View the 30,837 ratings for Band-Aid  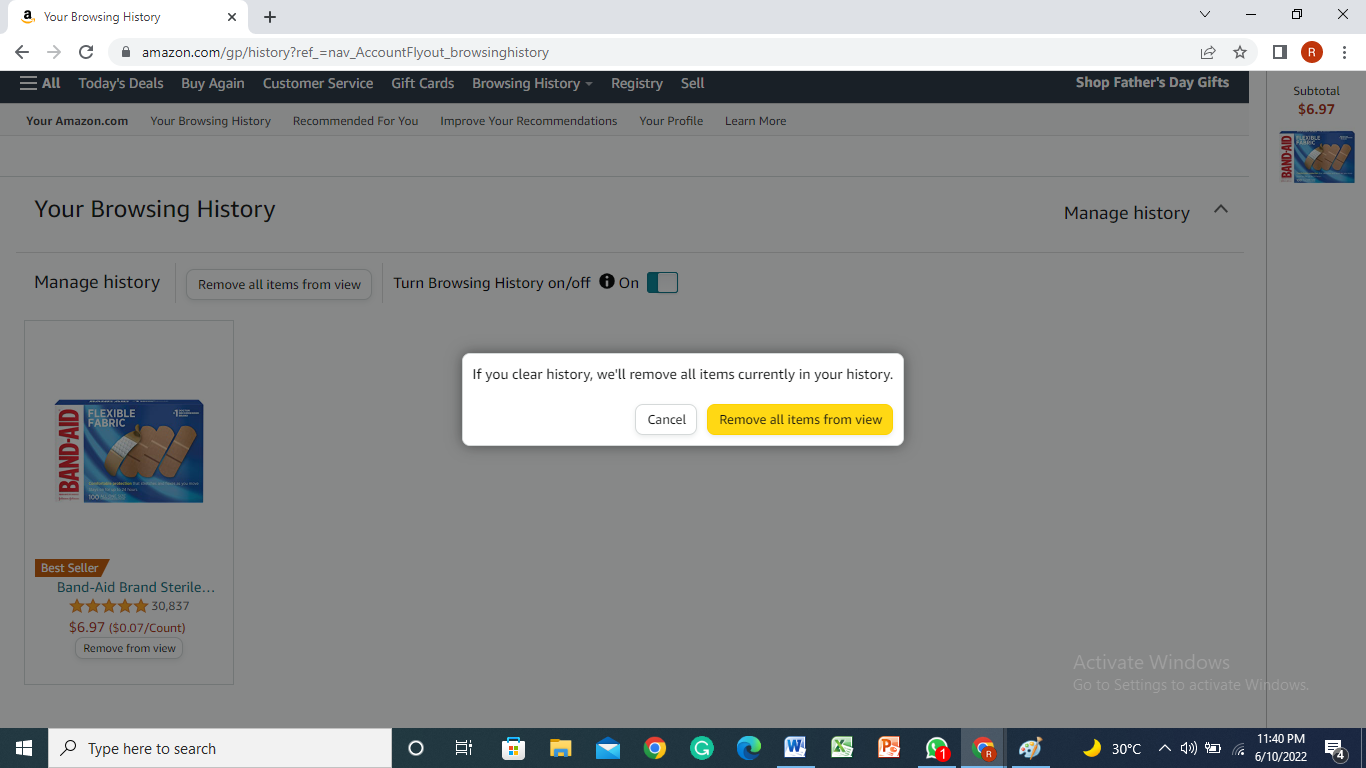[170, 606]
